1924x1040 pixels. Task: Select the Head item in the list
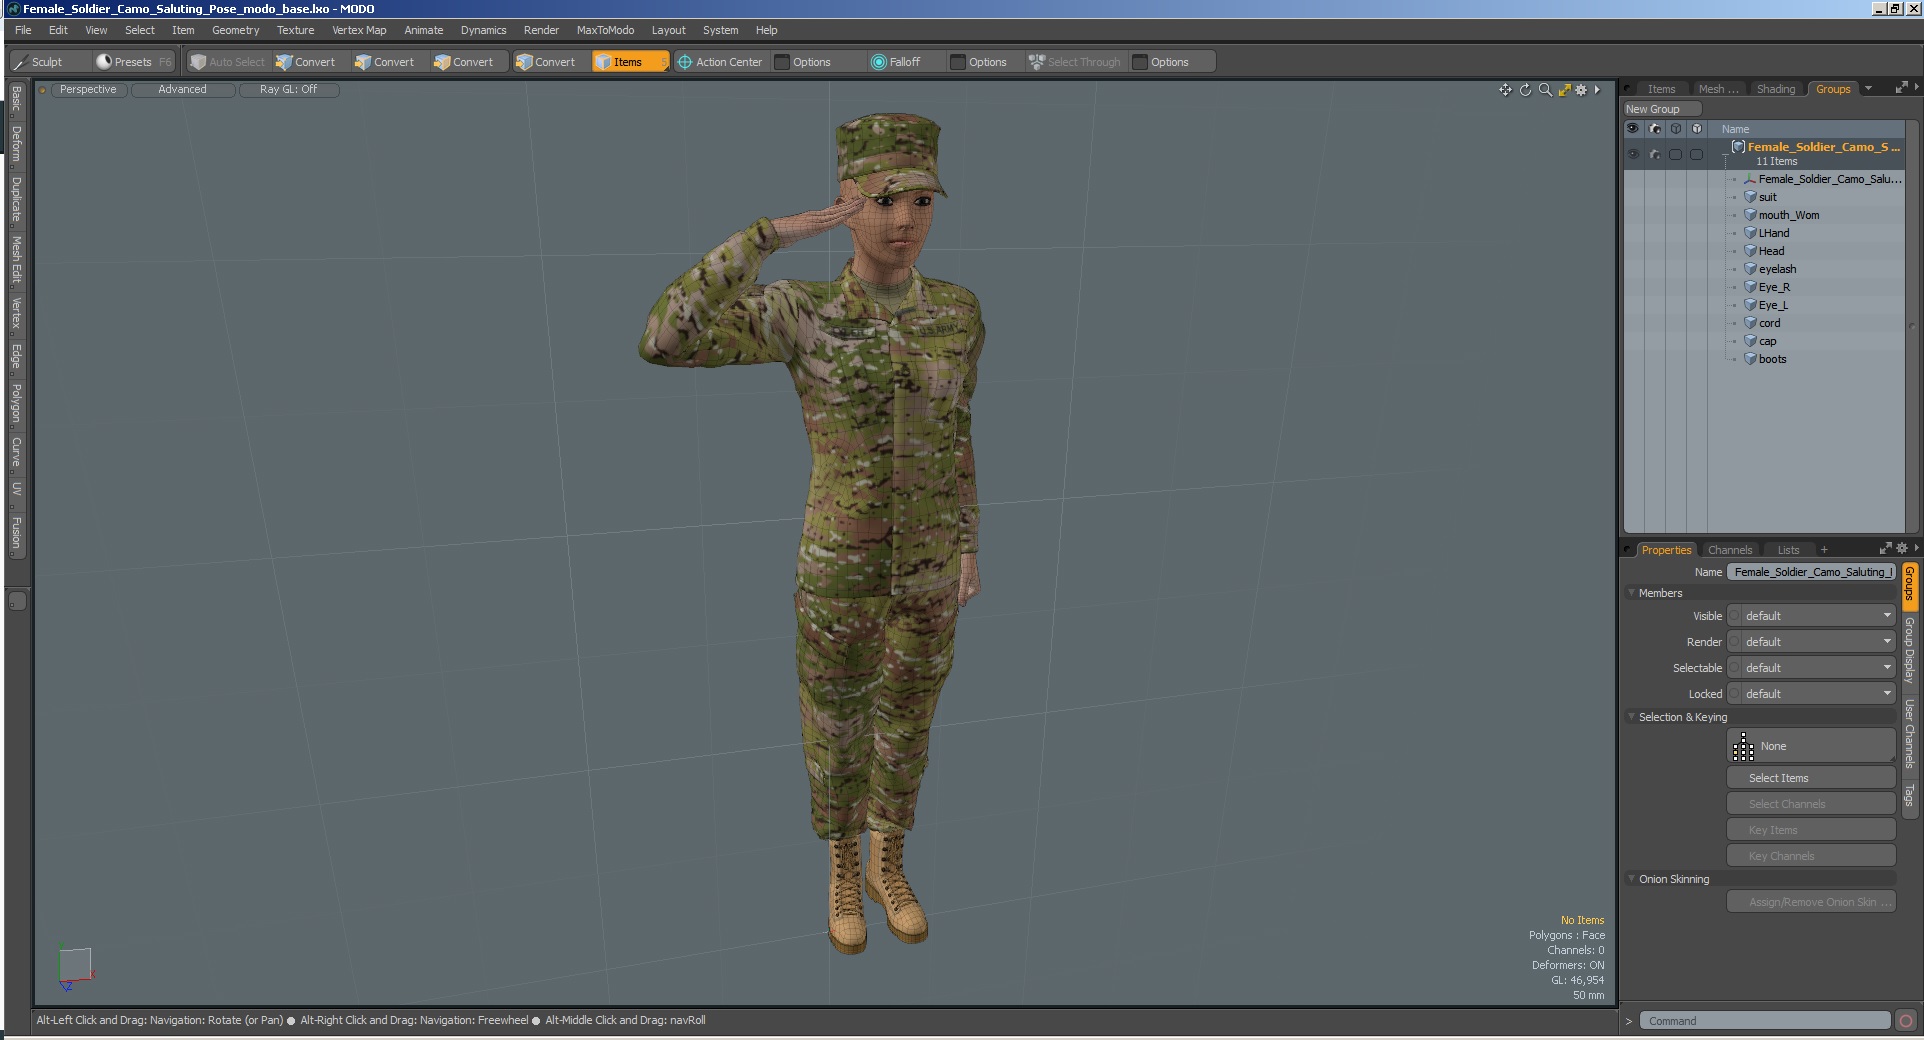(x=1771, y=251)
